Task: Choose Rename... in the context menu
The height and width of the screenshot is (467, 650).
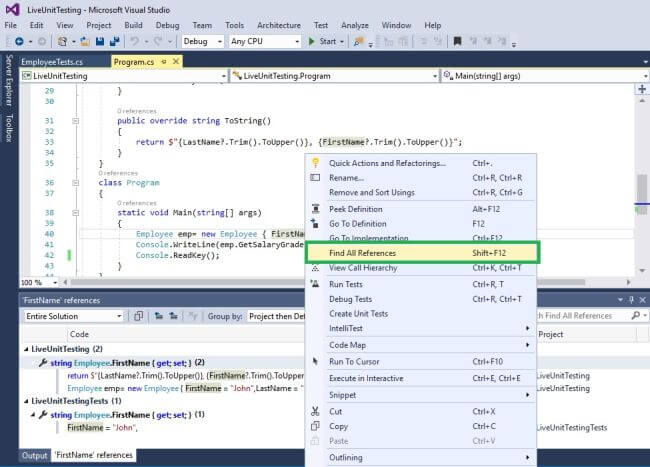Action: [421, 178]
